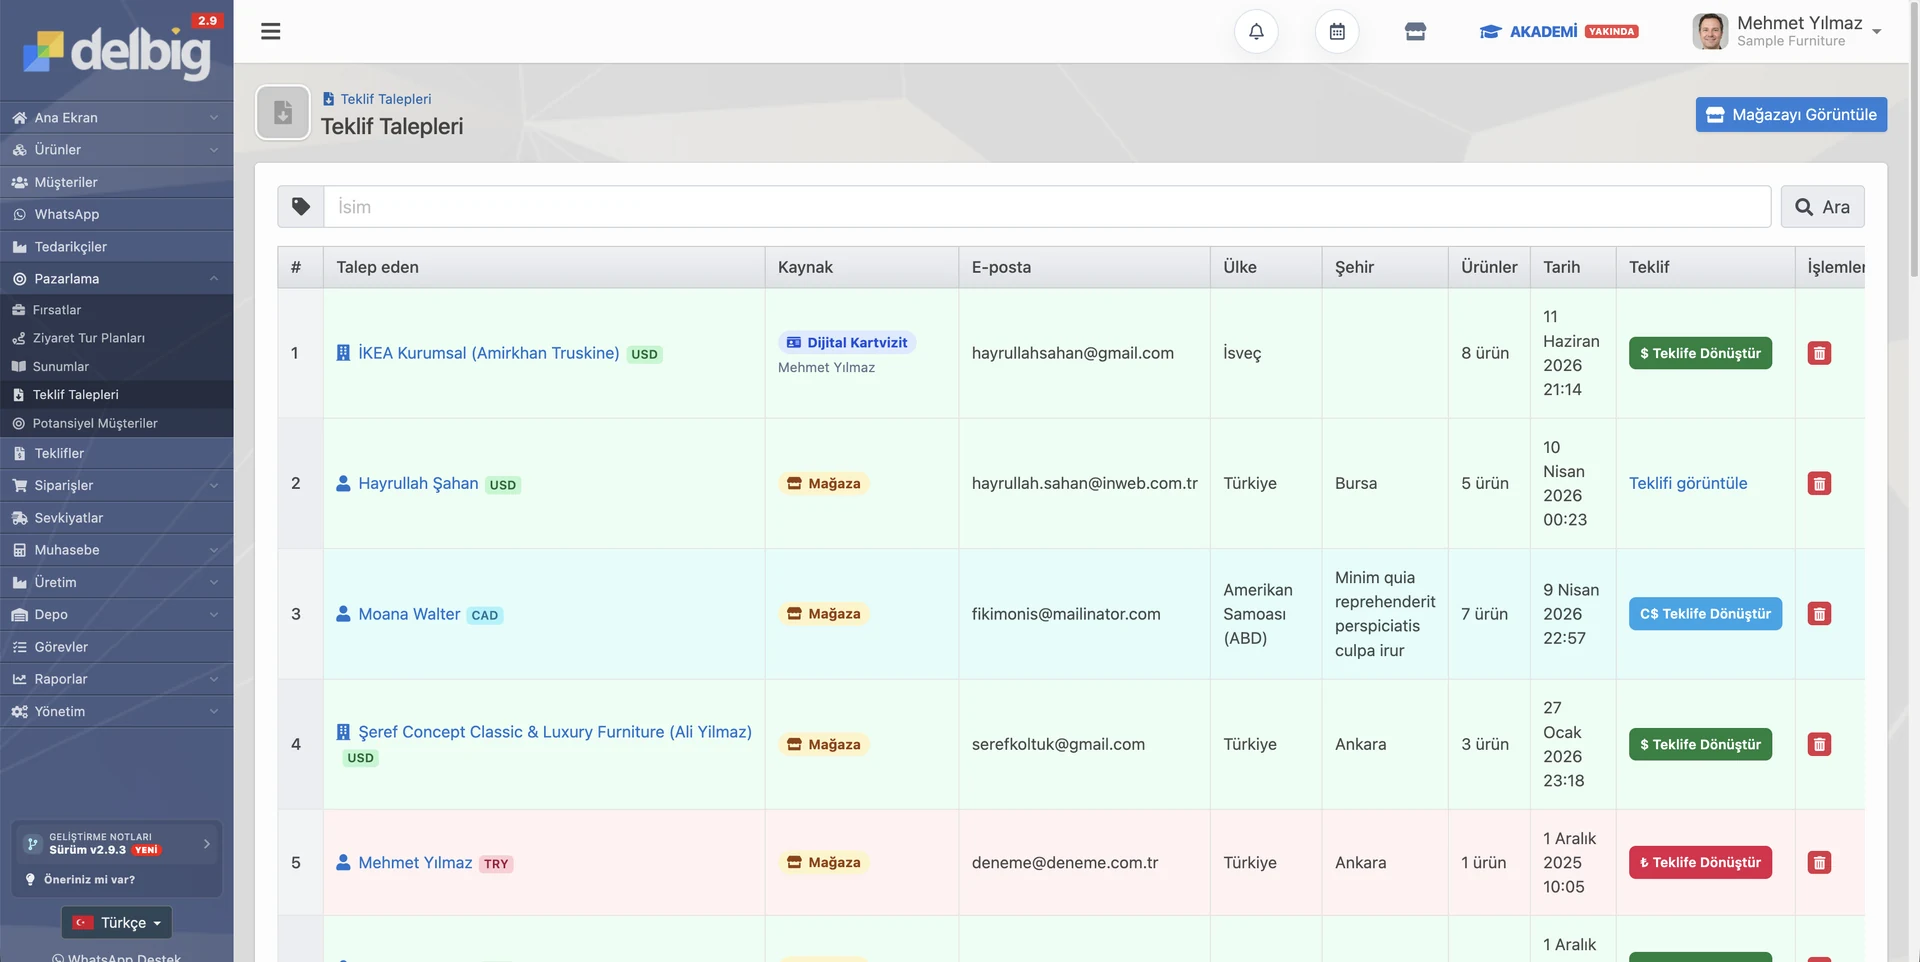
Task: Open Geliştirme Notları Sürüm v2.9.3
Action: pyautogui.click(x=117, y=844)
